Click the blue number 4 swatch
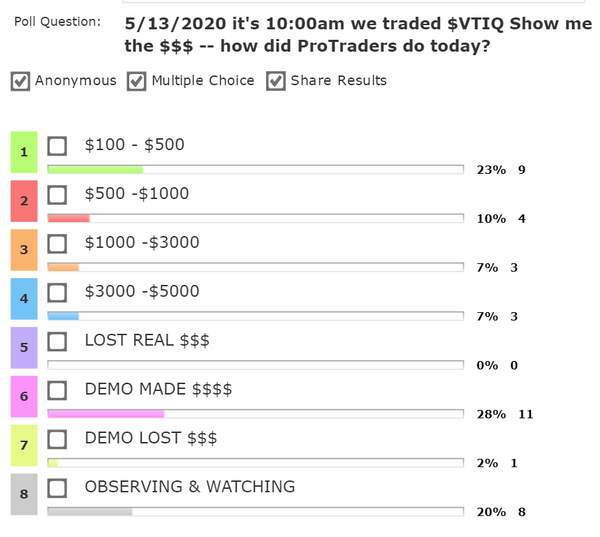 pyautogui.click(x=23, y=299)
